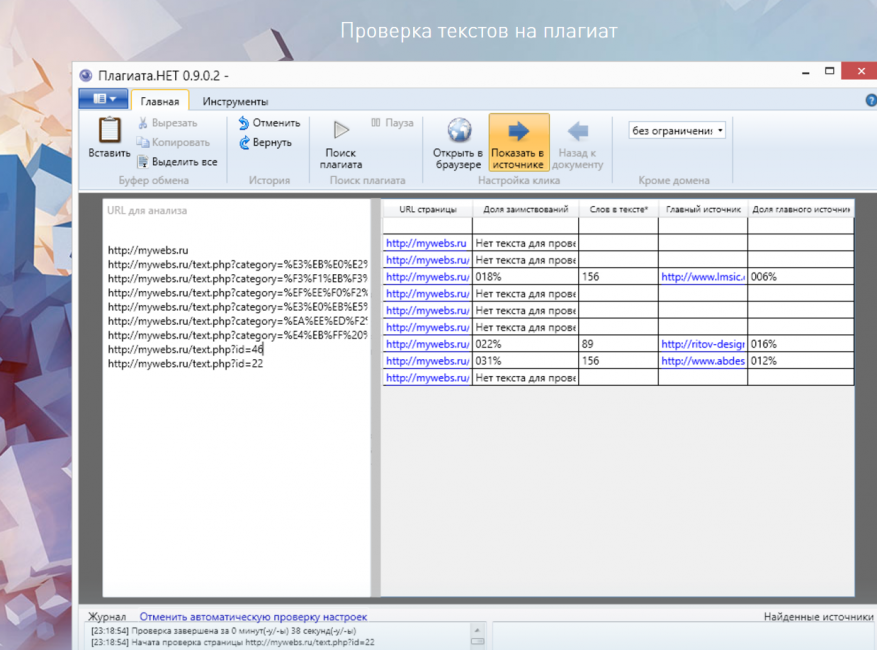Click the 031% borrowing share cell

pyautogui.click(x=526, y=361)
